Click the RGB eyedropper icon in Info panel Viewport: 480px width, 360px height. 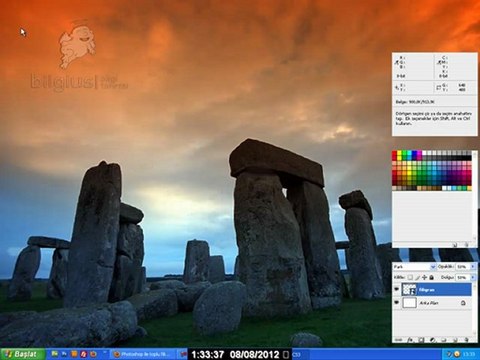pyautogui.click(x=397, y=62)
